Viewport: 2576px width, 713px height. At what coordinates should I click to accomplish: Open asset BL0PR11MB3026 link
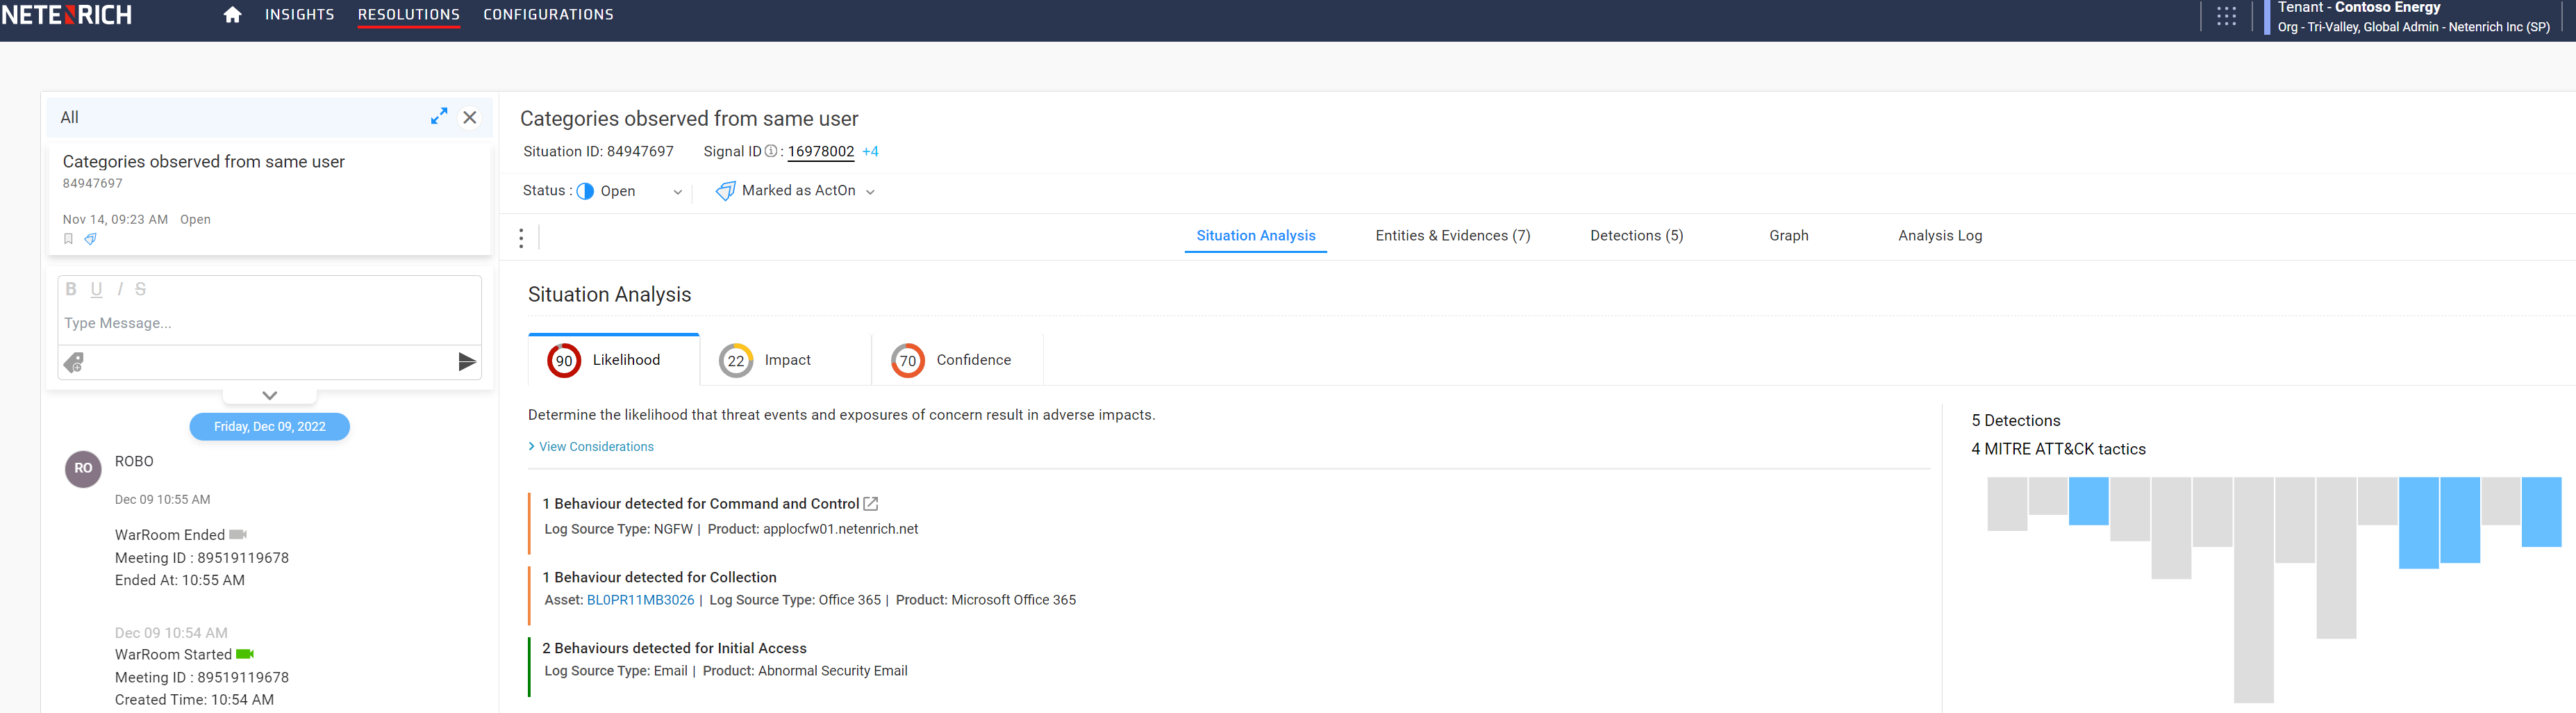(640, 600)
